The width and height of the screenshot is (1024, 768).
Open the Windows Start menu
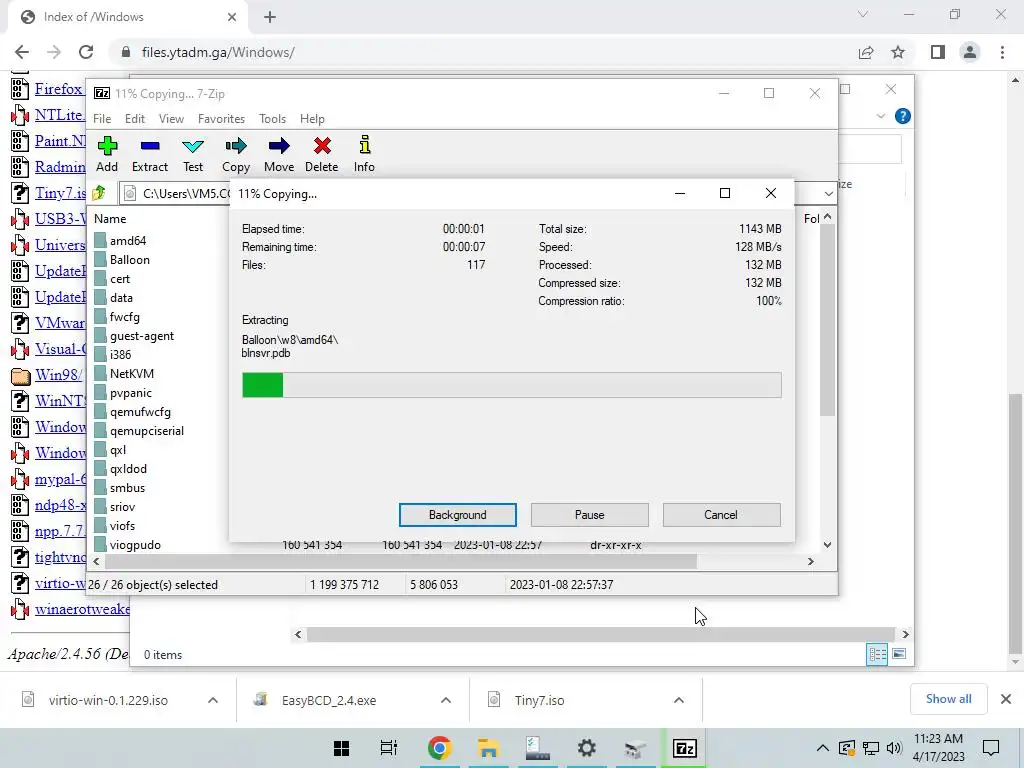(341, 748)
